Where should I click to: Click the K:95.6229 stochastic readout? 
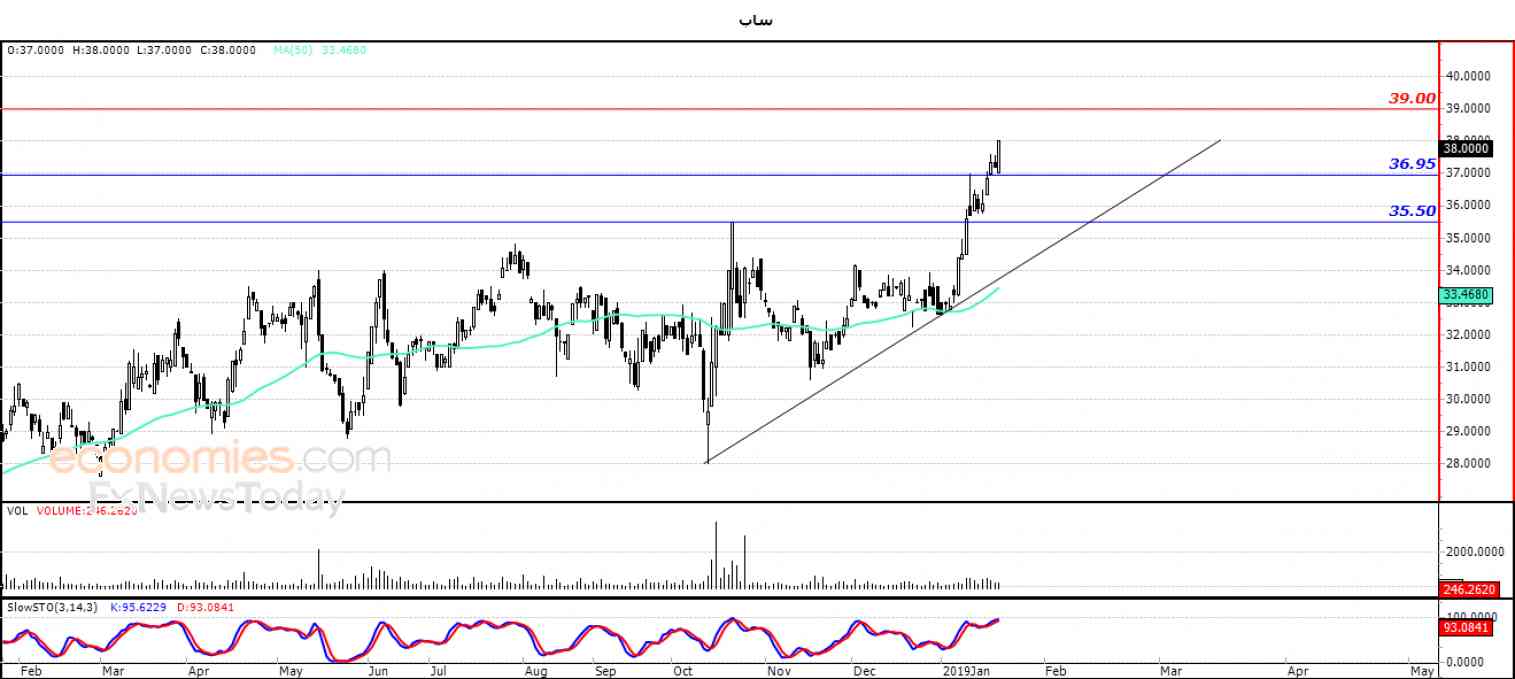(139, 607)
